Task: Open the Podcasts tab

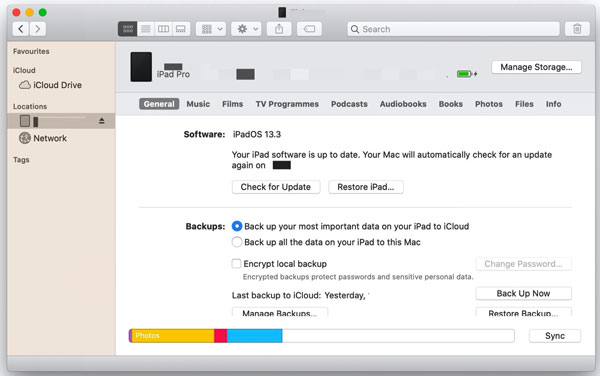Action: (349, 104)
